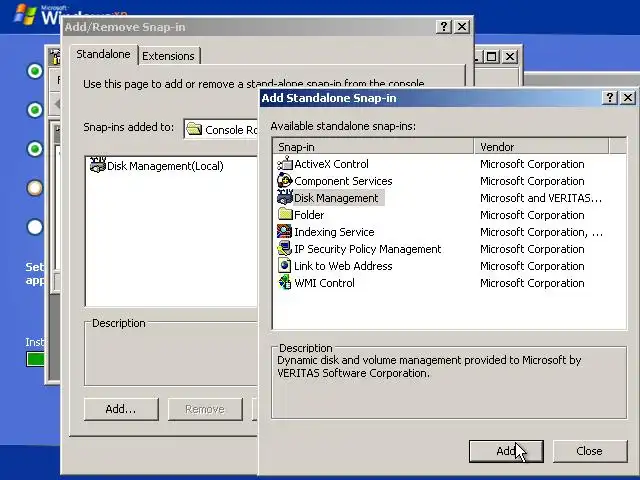The width and height of the screenshot is (640, 480).
Task: Click the third green setup step indicator
Action: click(35, 149)
